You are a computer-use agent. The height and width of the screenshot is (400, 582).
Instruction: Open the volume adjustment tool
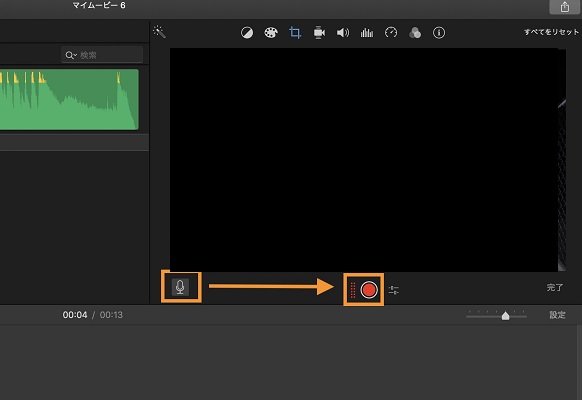point(343,33)
